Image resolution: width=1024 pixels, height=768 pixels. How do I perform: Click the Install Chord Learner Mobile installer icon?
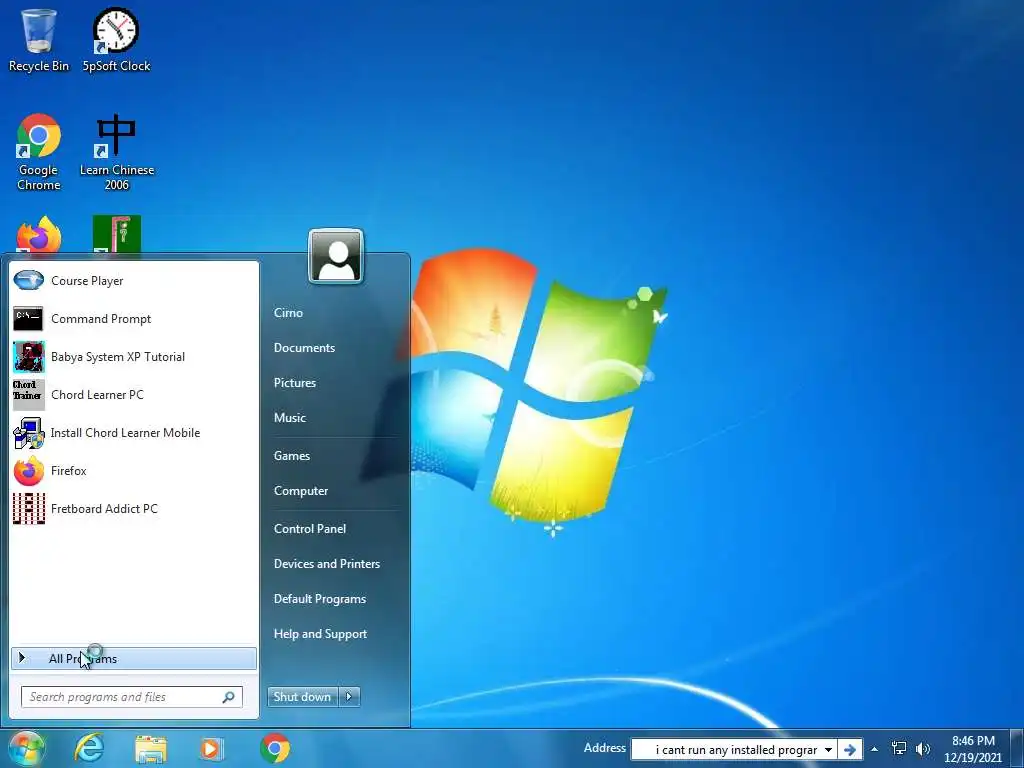(29, 433)
